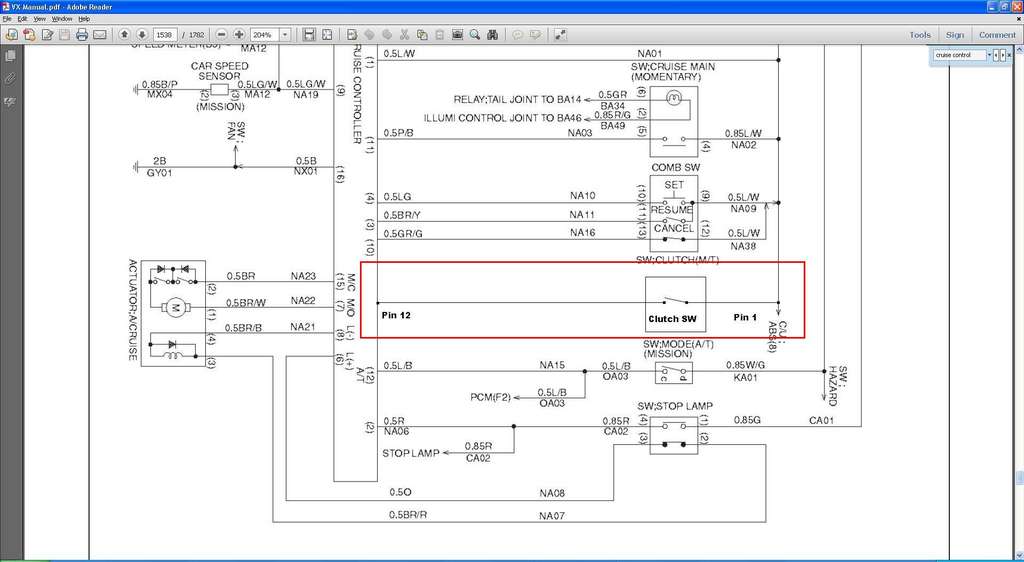Click the sticky note comment icon
The height and width of the screenshot is (562, 1024).
click(x=518, y=35)
